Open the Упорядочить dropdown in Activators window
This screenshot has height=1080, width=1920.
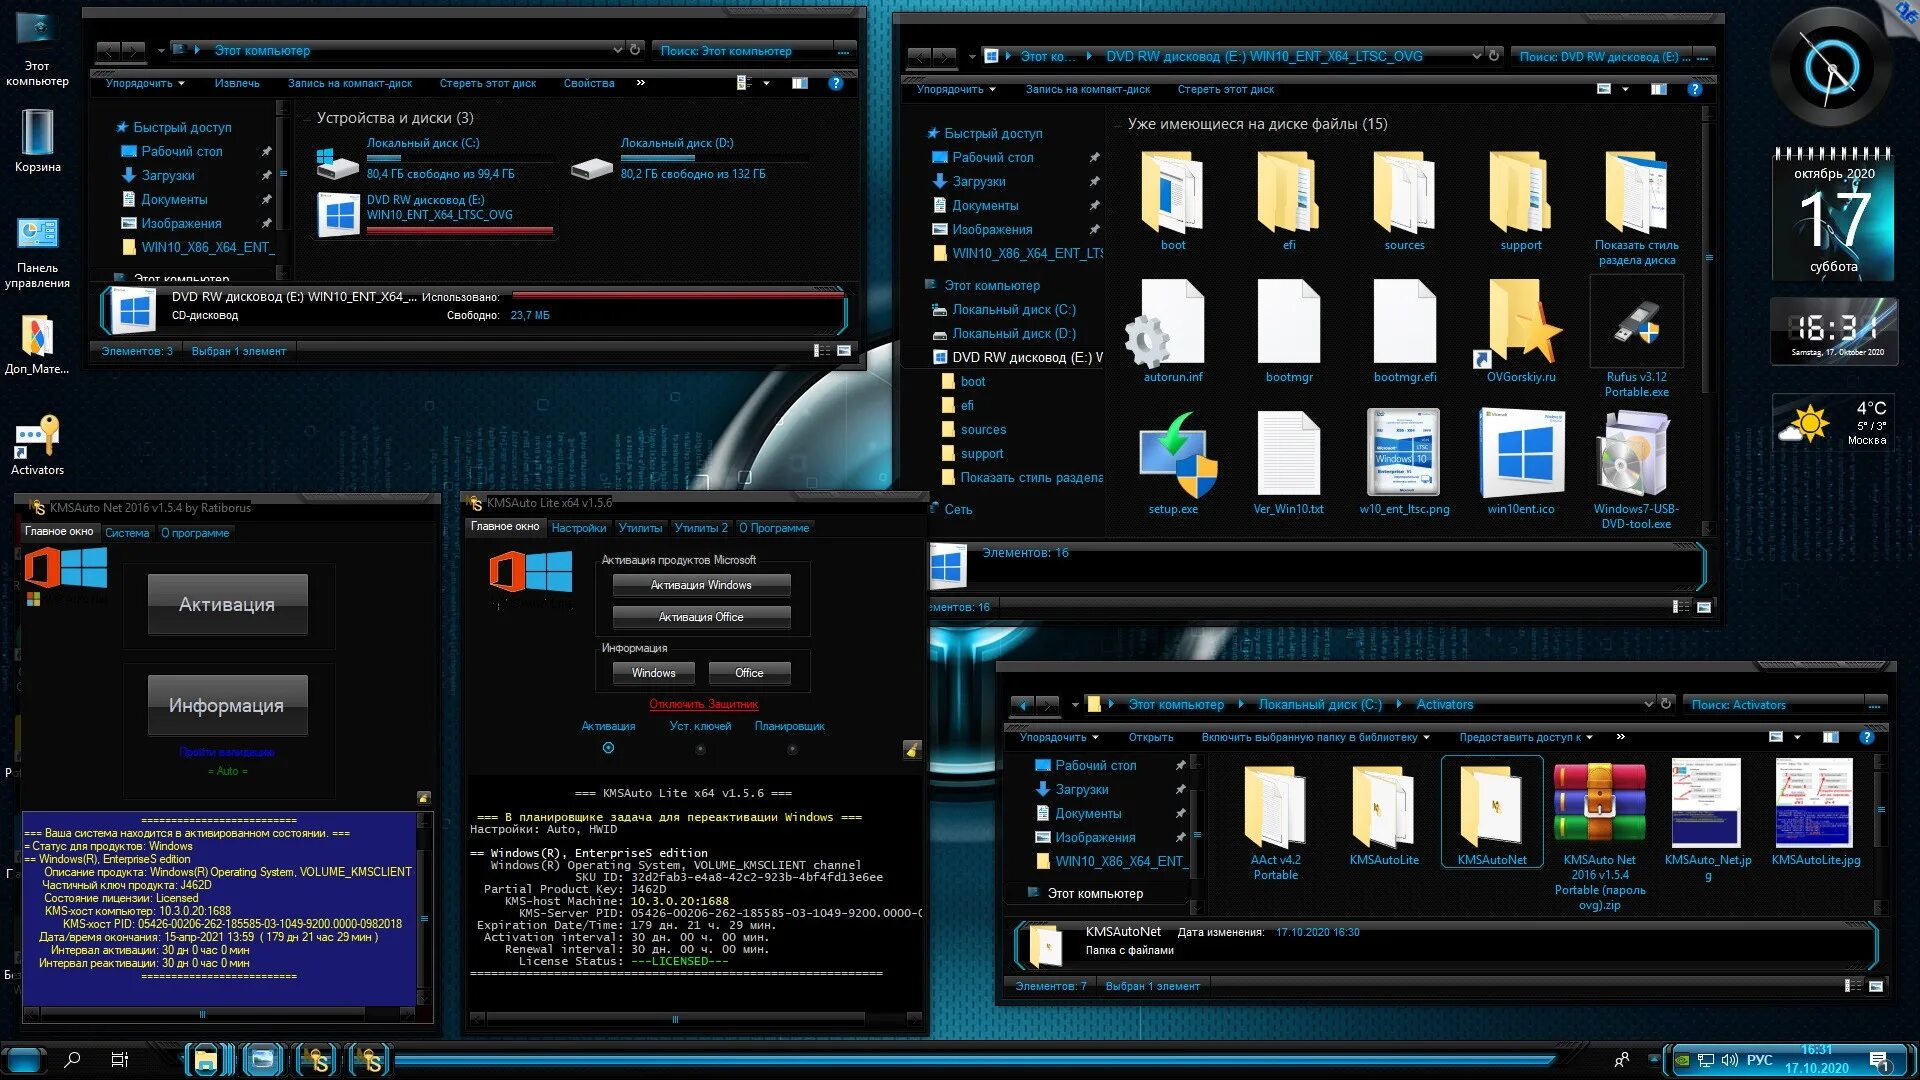point(1059,737)
